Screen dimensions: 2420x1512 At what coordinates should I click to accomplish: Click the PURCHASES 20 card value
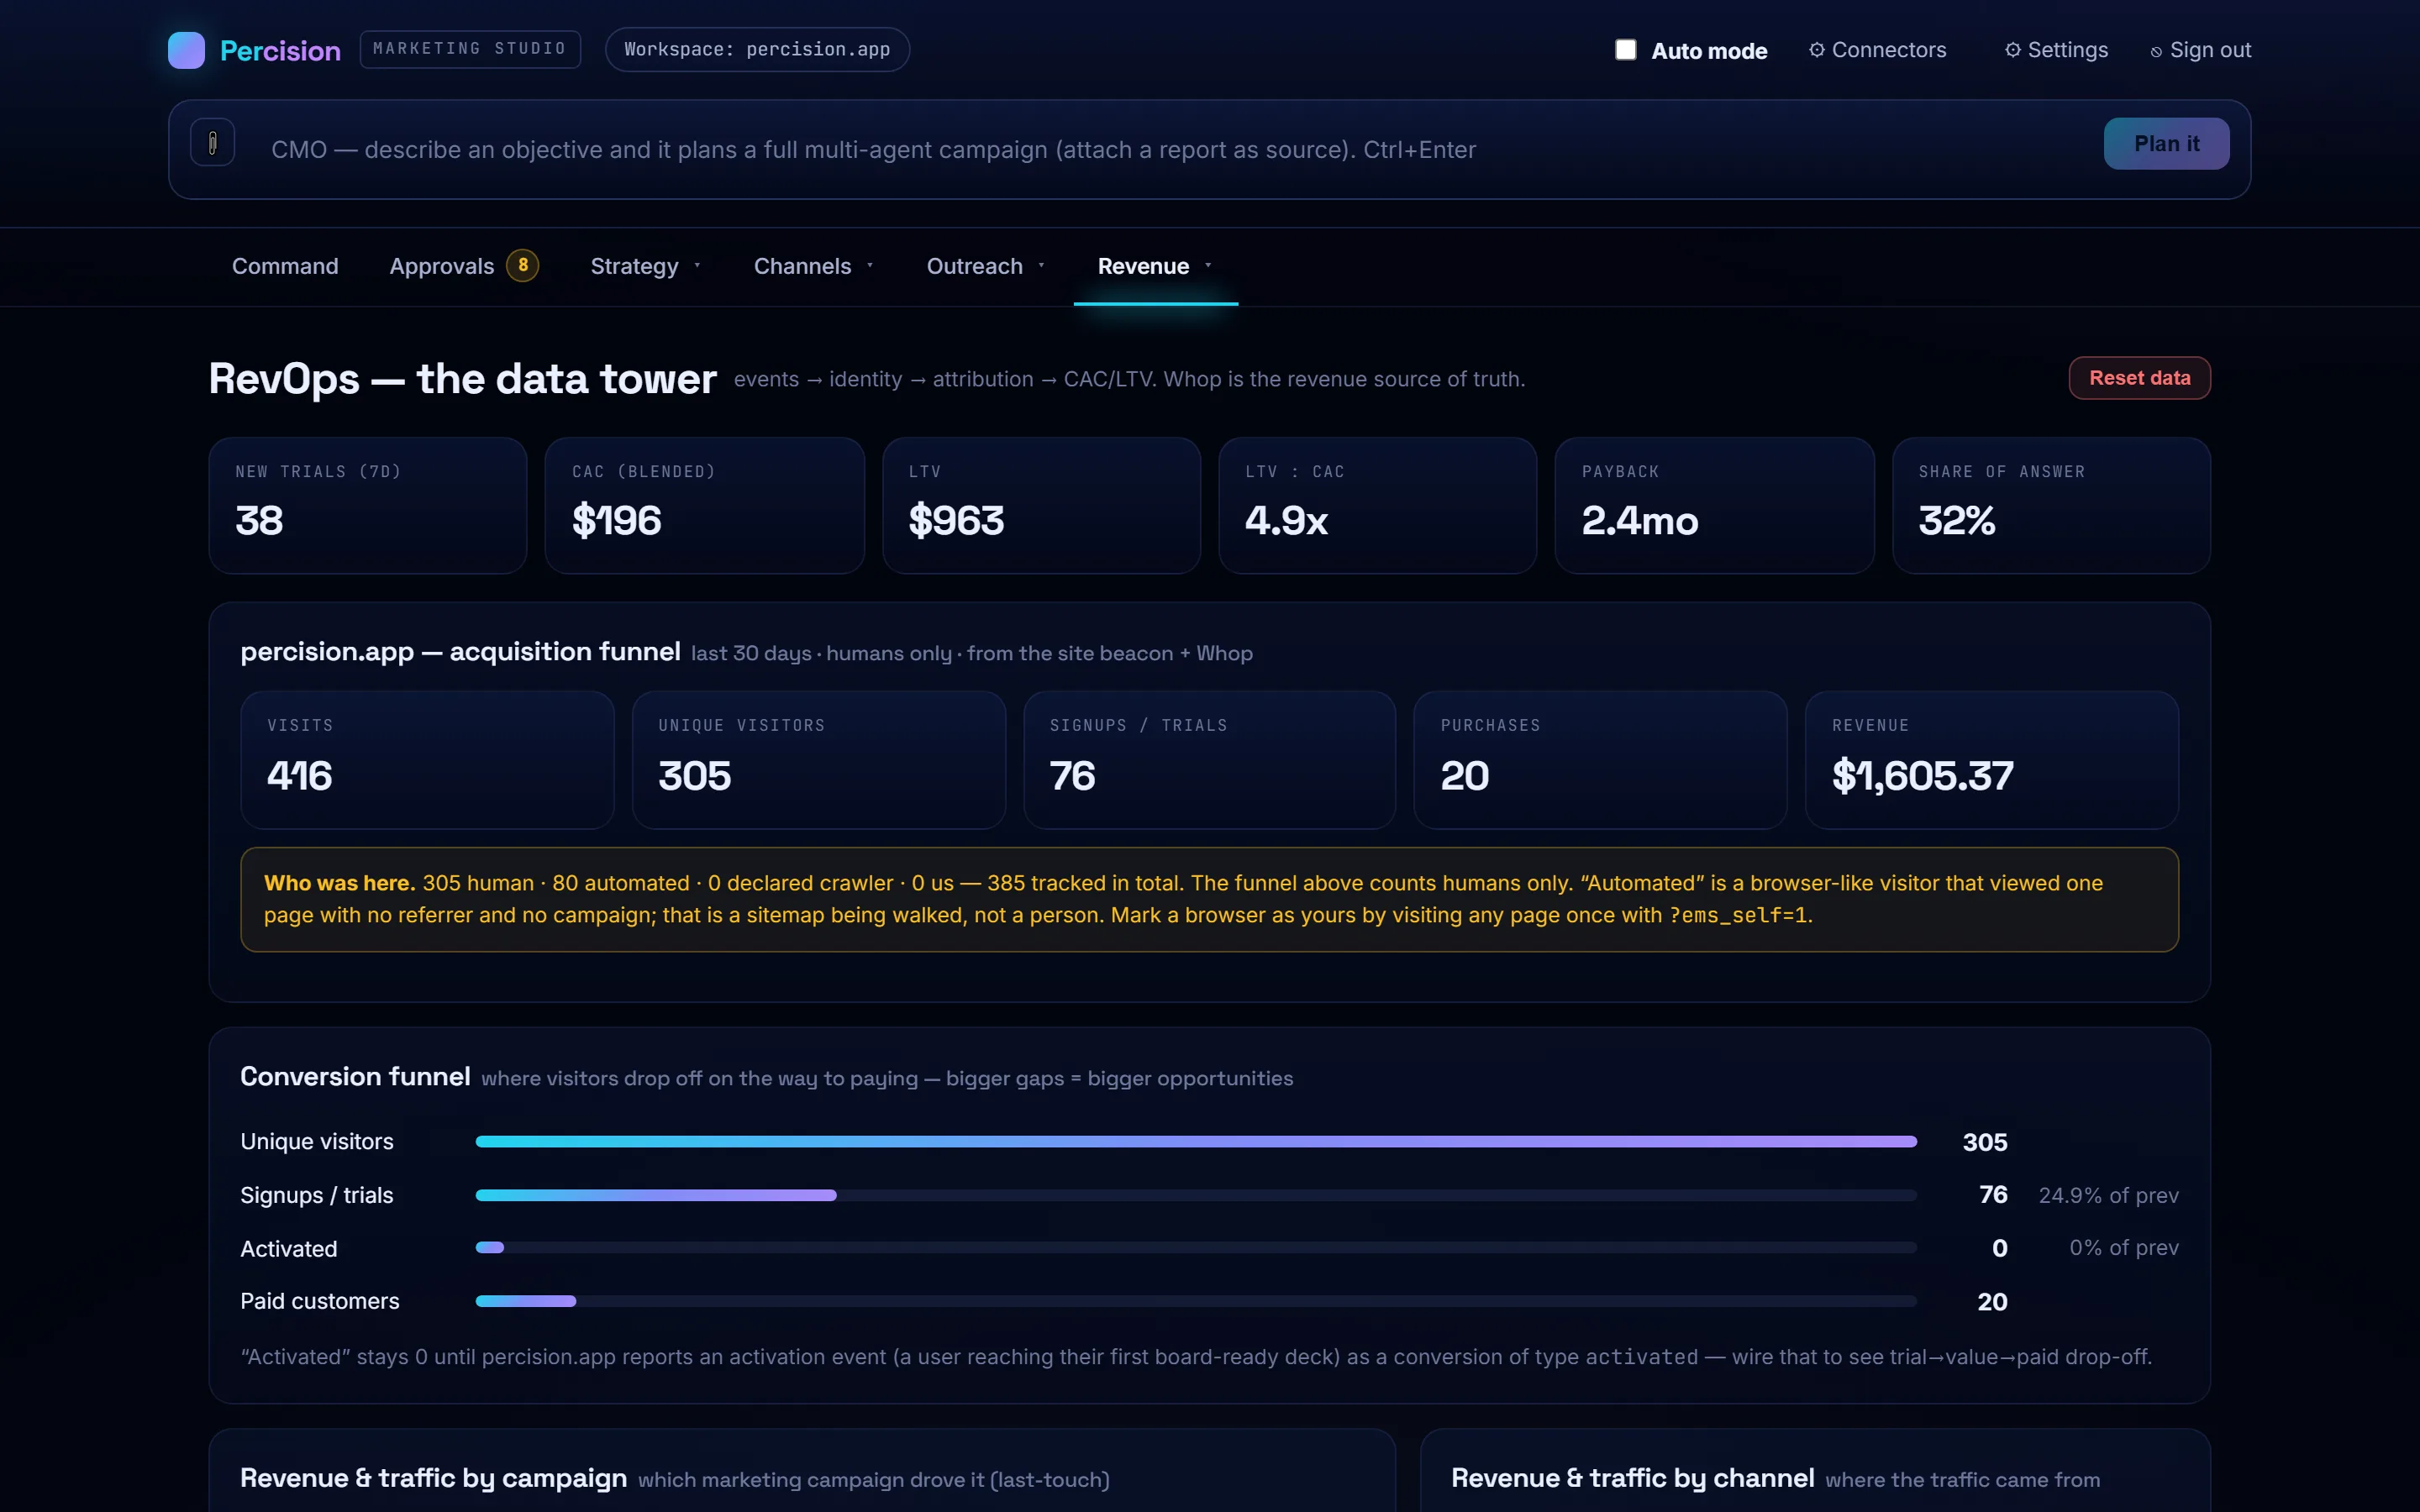tap(1465, 776)
